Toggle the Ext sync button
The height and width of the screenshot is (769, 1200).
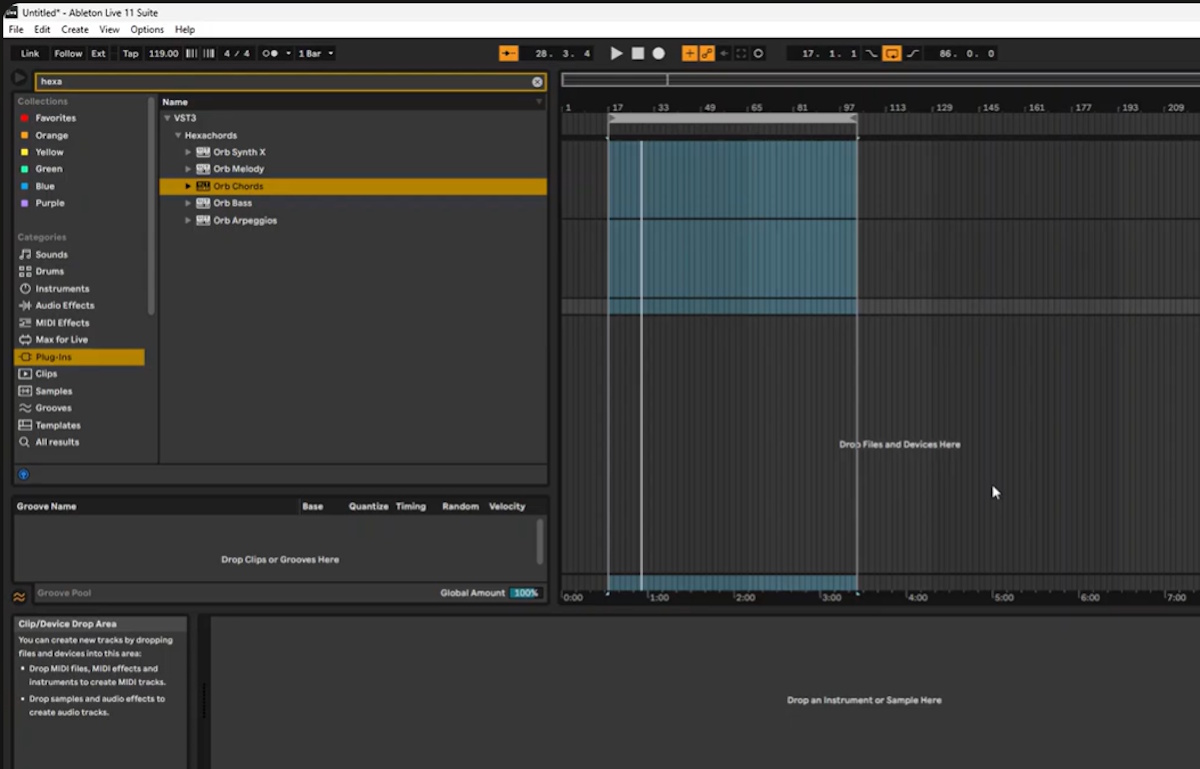click(98, 53)
